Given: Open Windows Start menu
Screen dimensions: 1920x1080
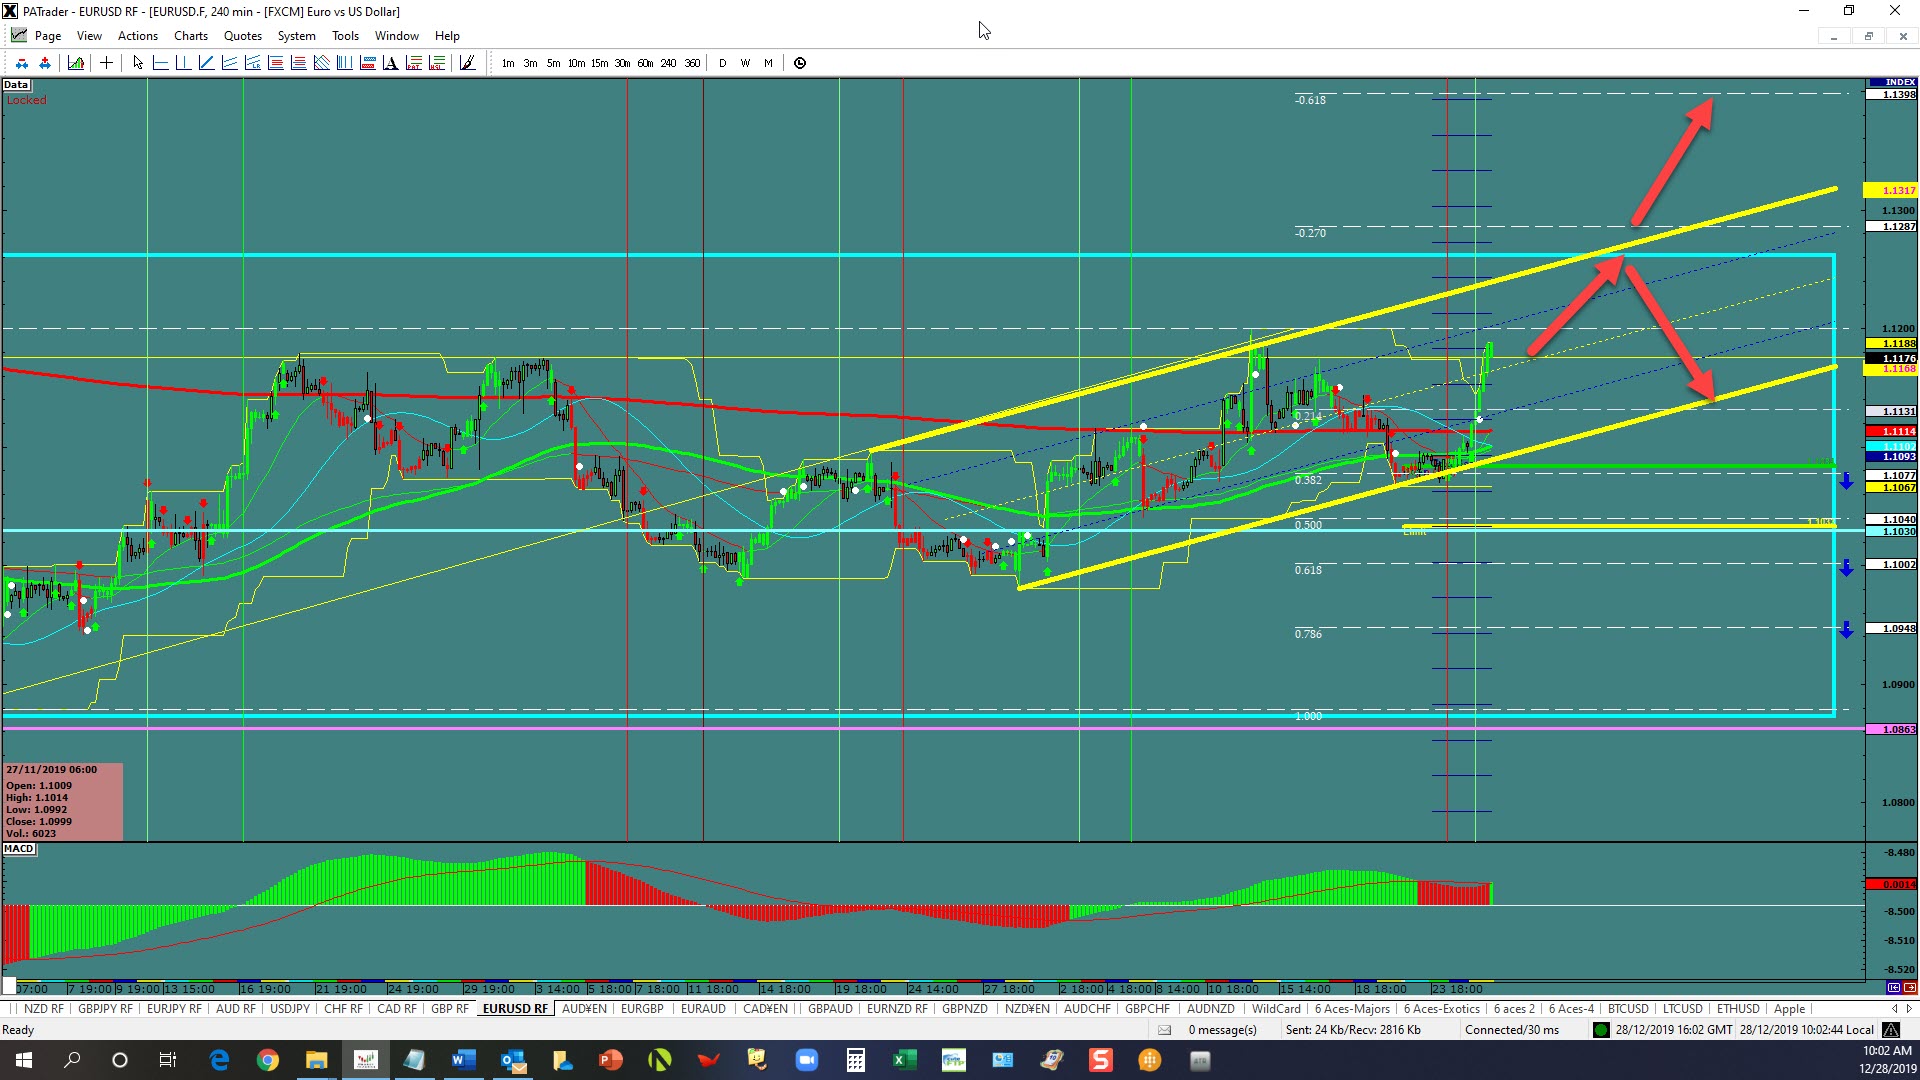Looking at the screenshot, I should tap(24, 1060).
